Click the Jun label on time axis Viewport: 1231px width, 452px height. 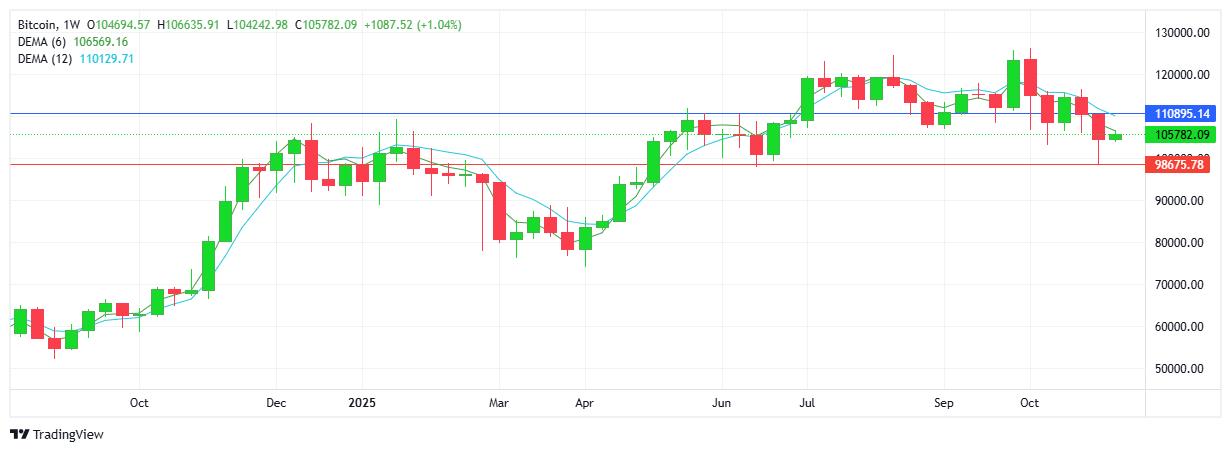[x=720, y=403]
